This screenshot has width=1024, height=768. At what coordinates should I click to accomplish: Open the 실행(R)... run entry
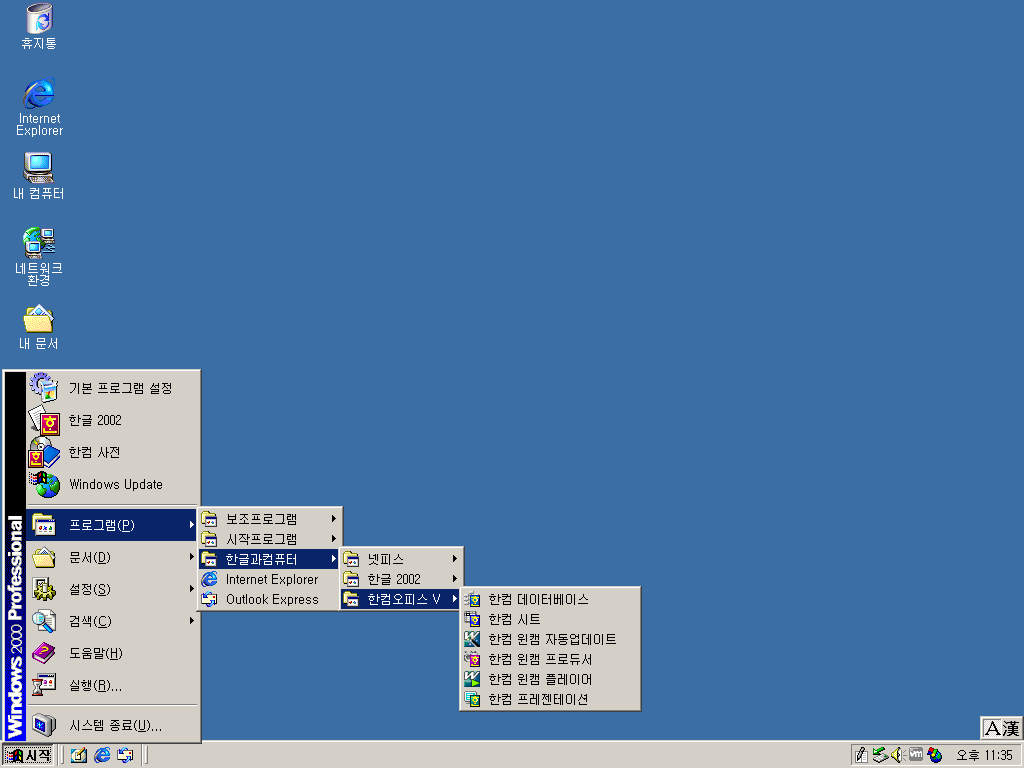(x=112, y=685)
